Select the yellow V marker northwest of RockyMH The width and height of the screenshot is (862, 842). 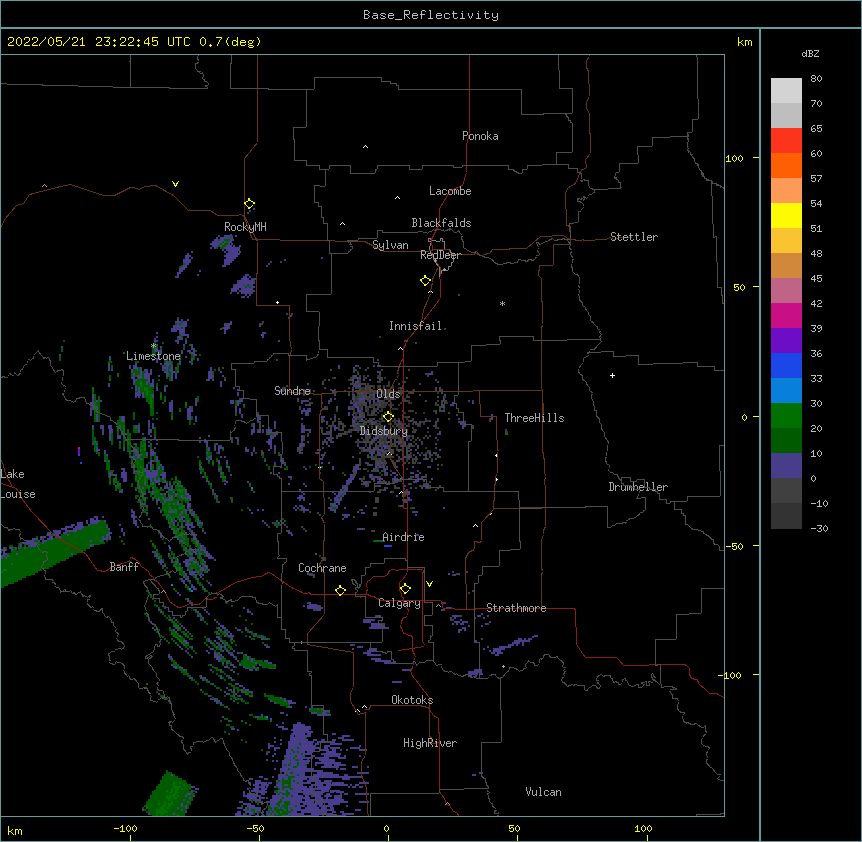[x=175, y=184]
